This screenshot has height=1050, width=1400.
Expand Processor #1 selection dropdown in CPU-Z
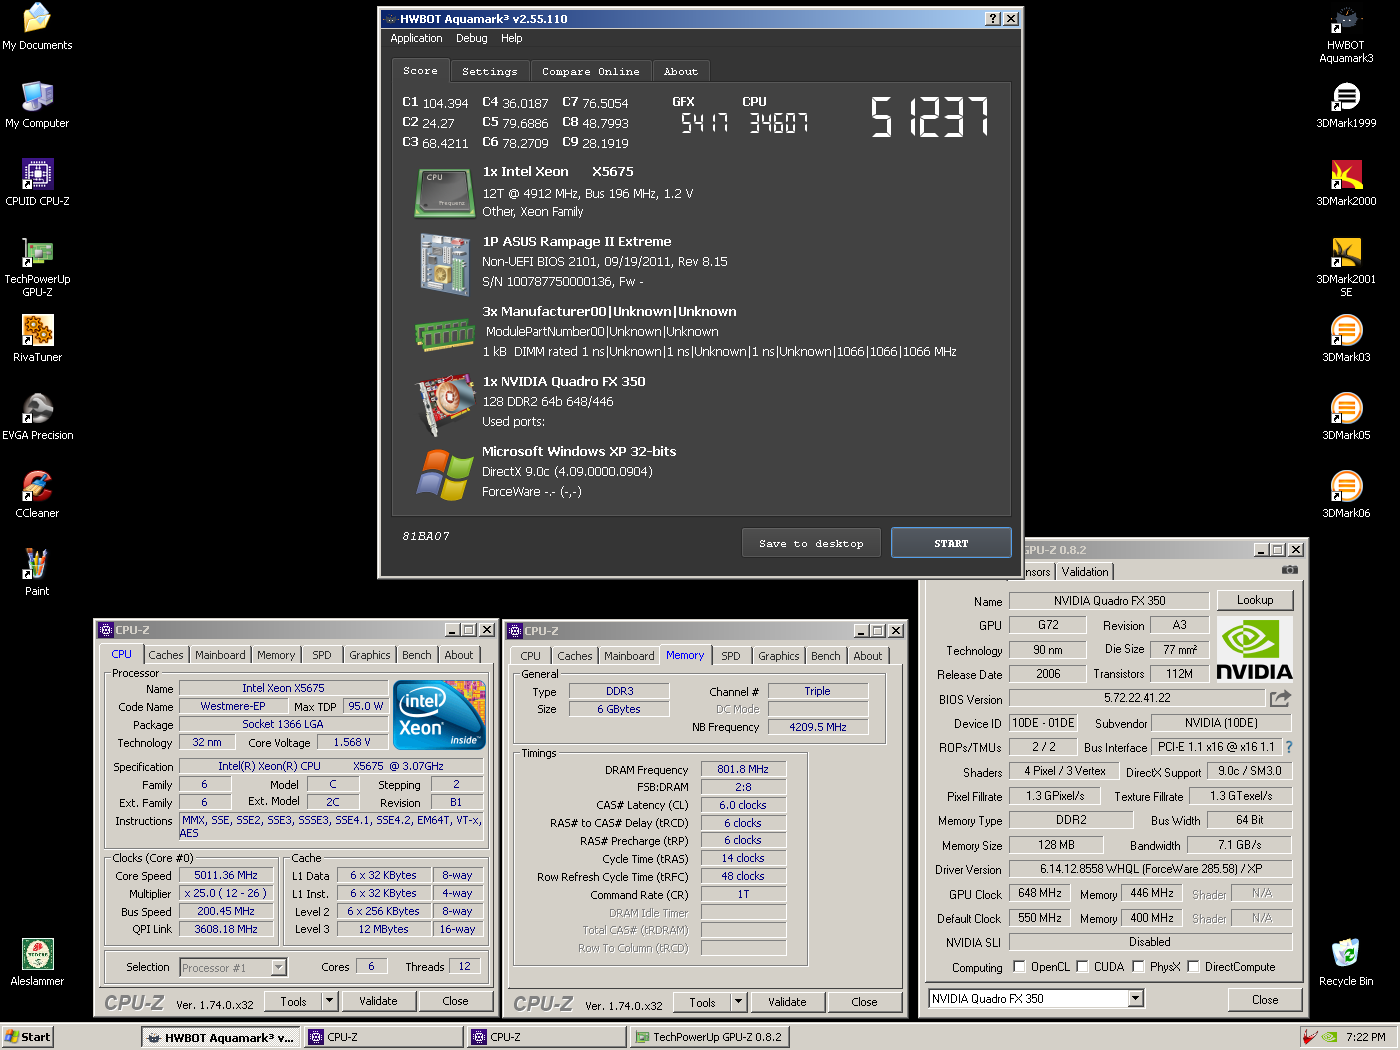pos(278,967)
